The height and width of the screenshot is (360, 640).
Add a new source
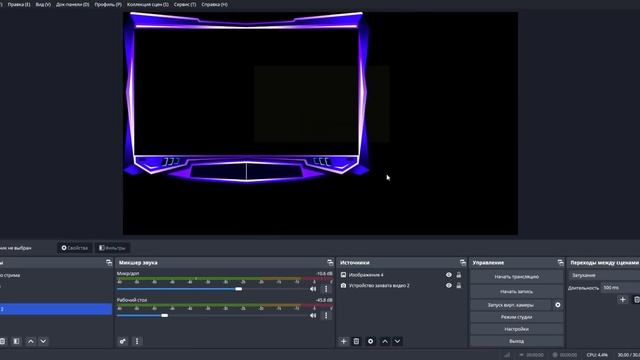click(344, 341)
